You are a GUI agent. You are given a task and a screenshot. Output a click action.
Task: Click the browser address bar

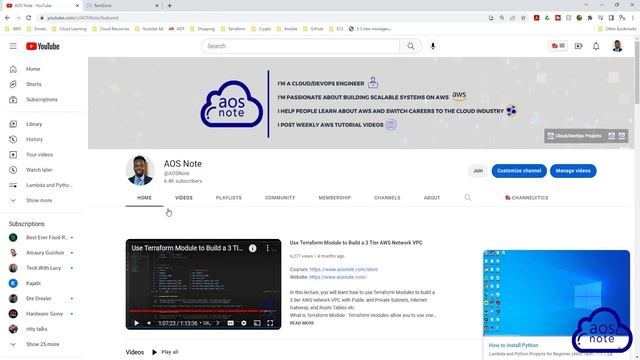pos(261,18)
